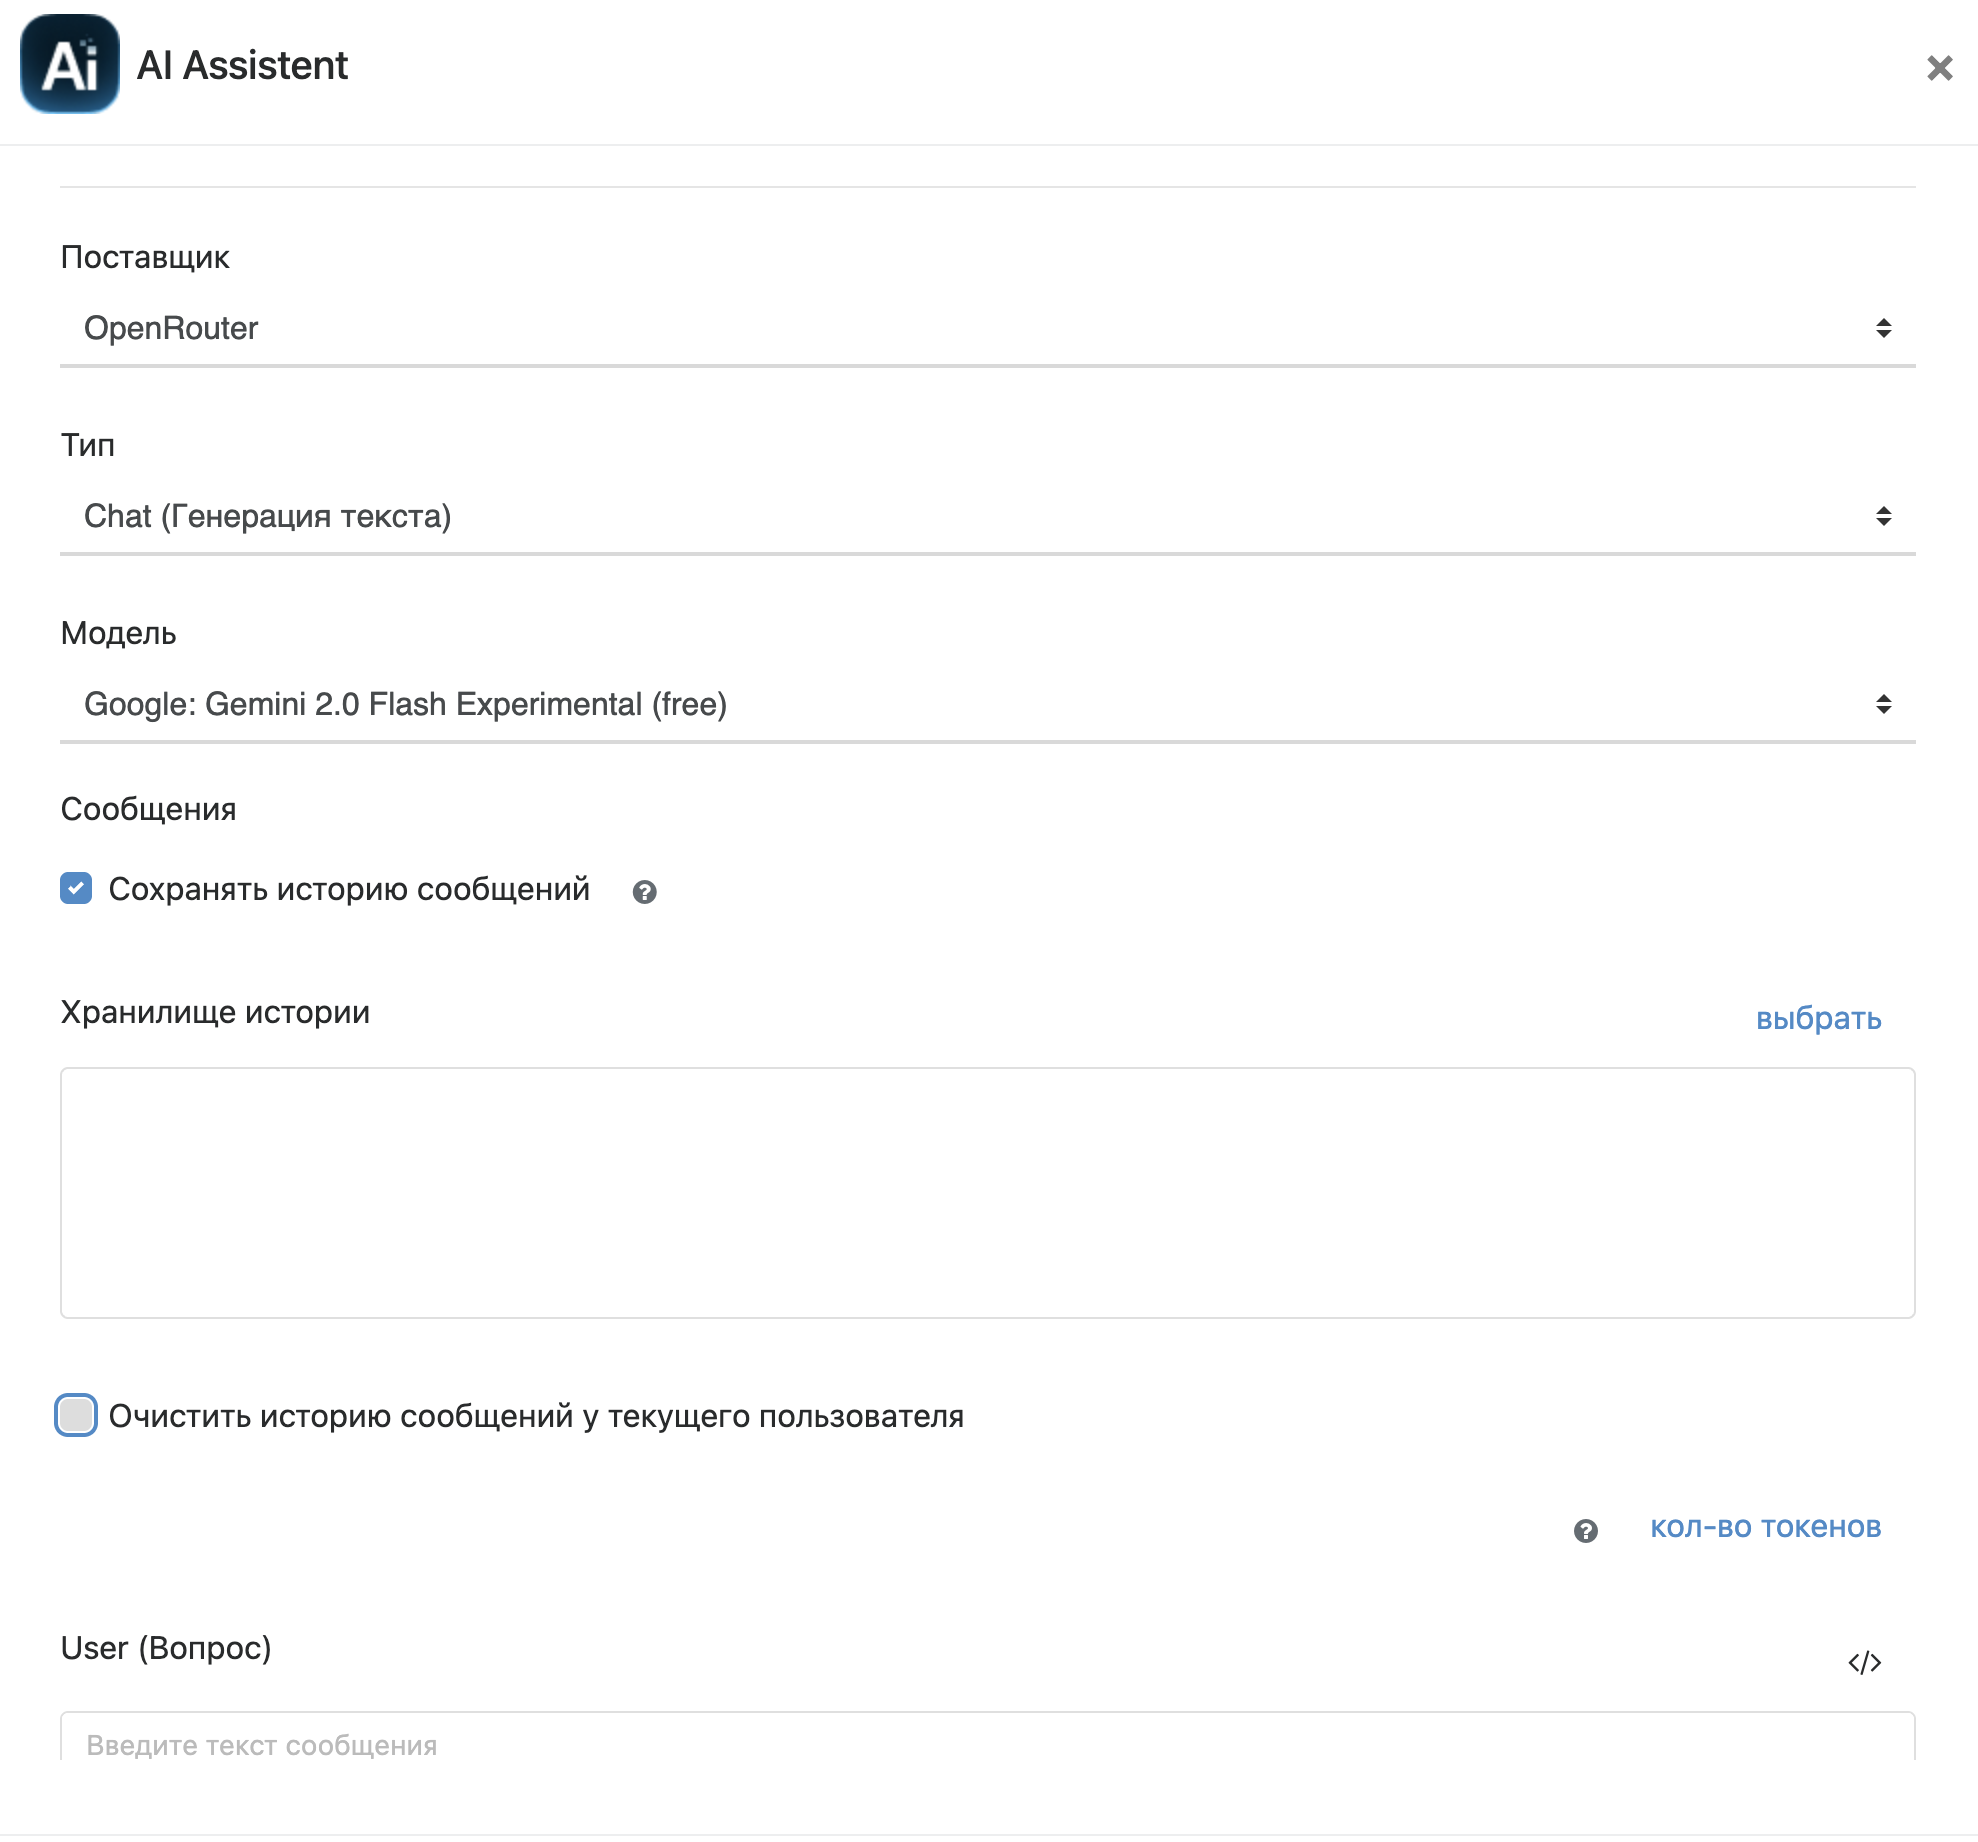The width and height of the screenshot is (1978, 1842).
Task: Enable Очистить историю сообщений checkbox
Action: pos(76,1415)
